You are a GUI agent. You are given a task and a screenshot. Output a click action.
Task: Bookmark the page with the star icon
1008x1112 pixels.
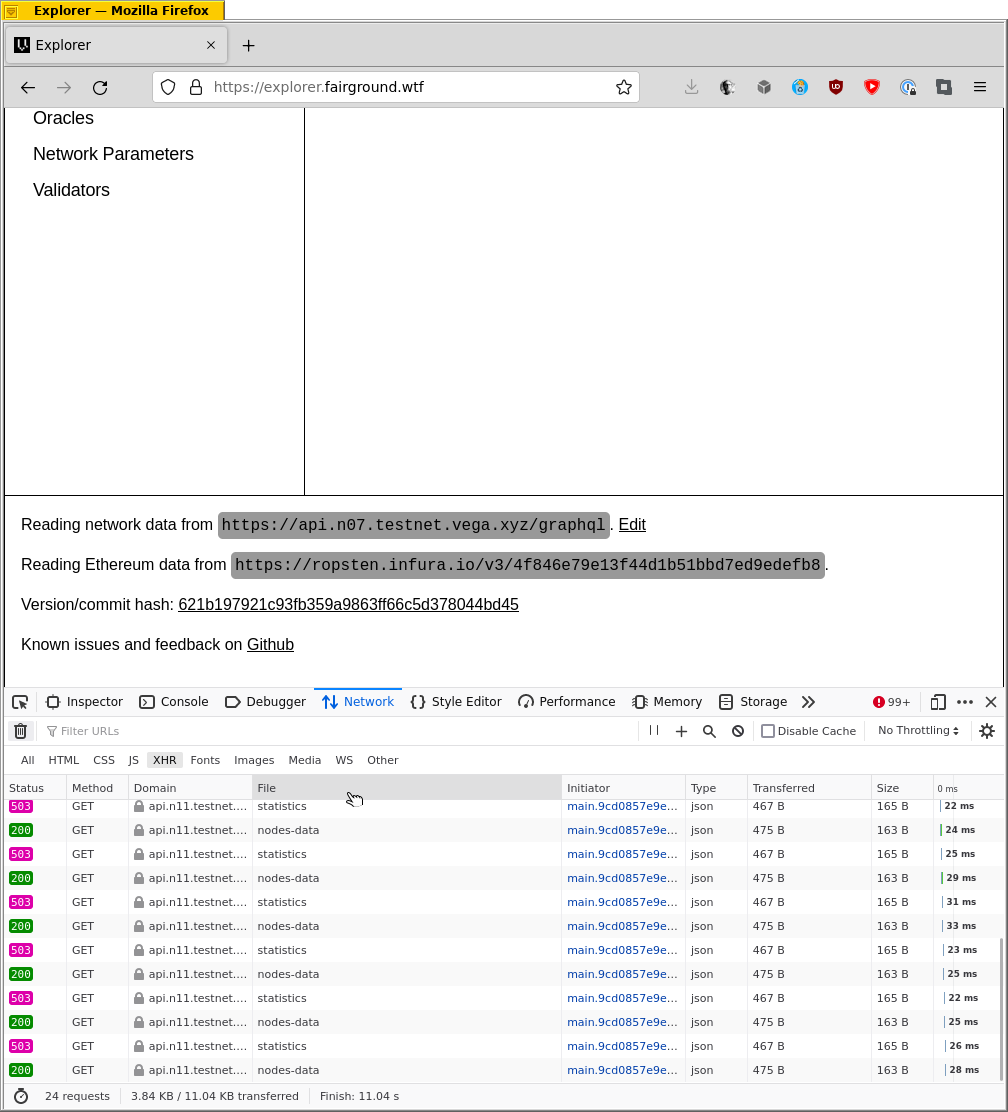coord(624,87)
